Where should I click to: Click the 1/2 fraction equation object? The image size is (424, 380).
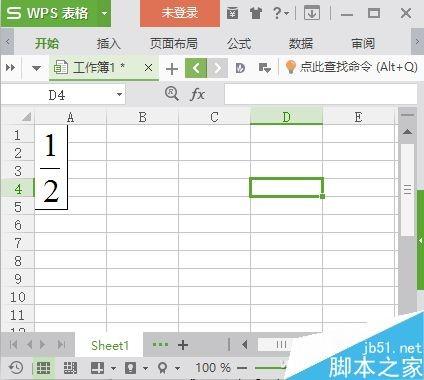(51, 168)
